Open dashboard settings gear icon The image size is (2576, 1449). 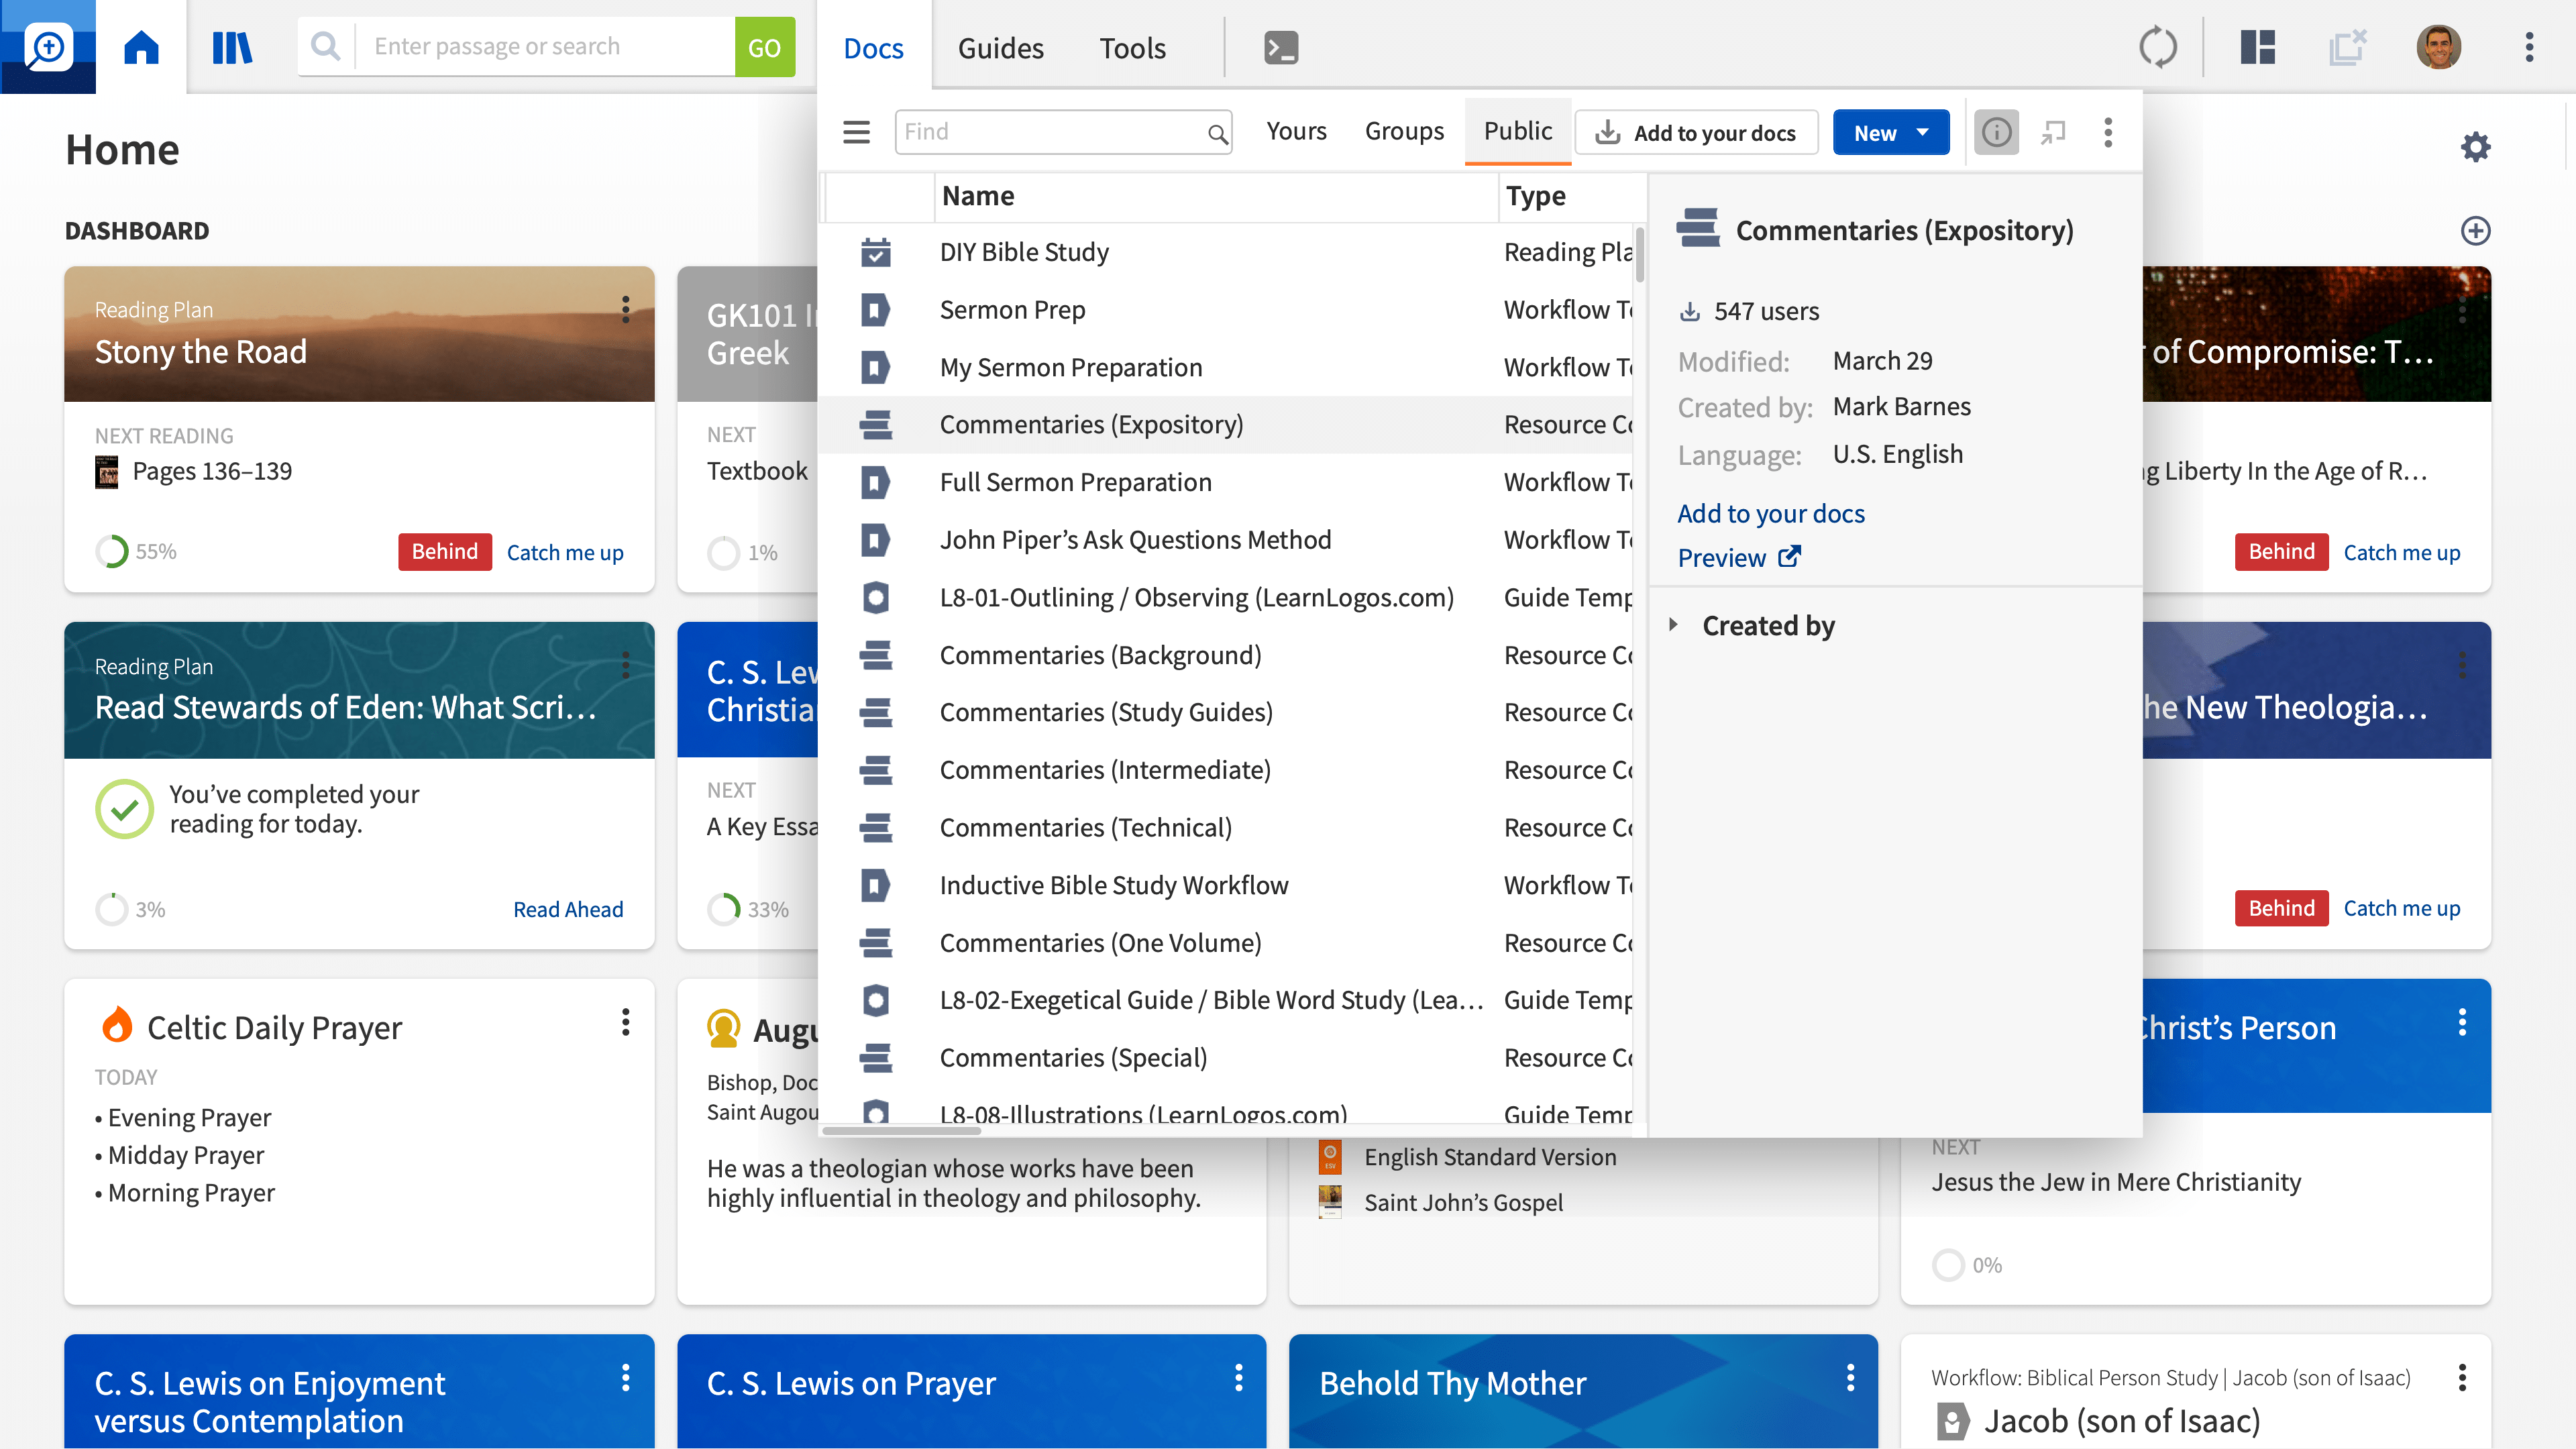coord(2475,147)
